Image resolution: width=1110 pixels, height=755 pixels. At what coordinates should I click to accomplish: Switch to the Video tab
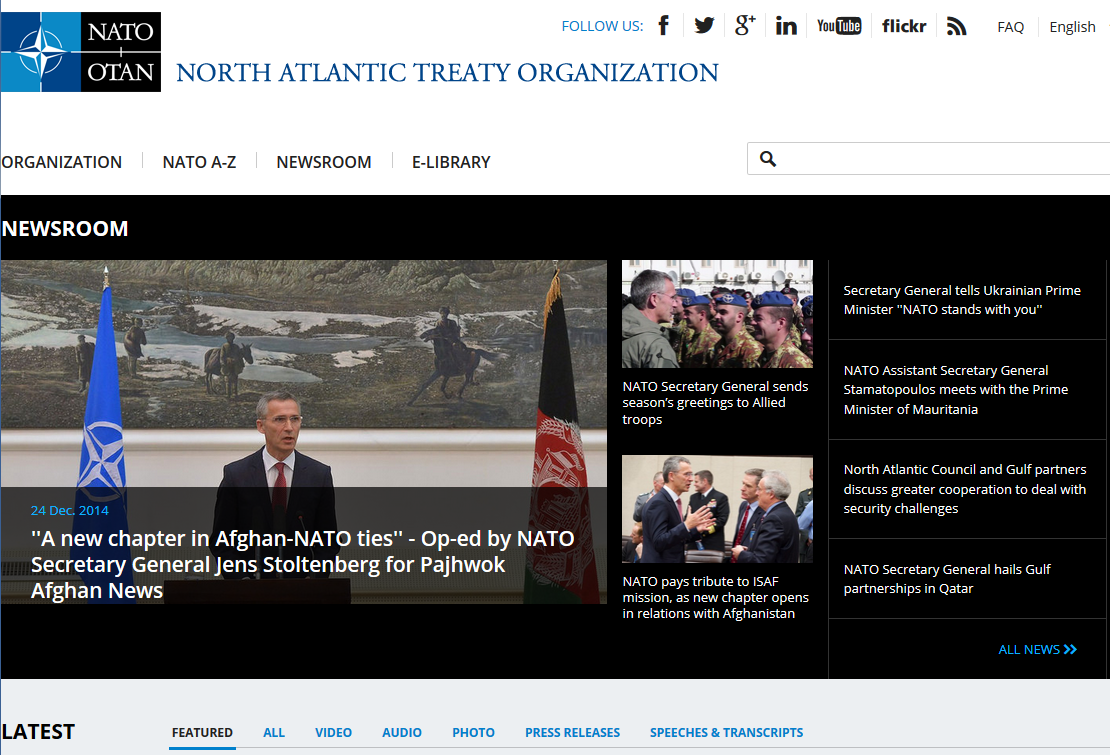click(333, 732)
